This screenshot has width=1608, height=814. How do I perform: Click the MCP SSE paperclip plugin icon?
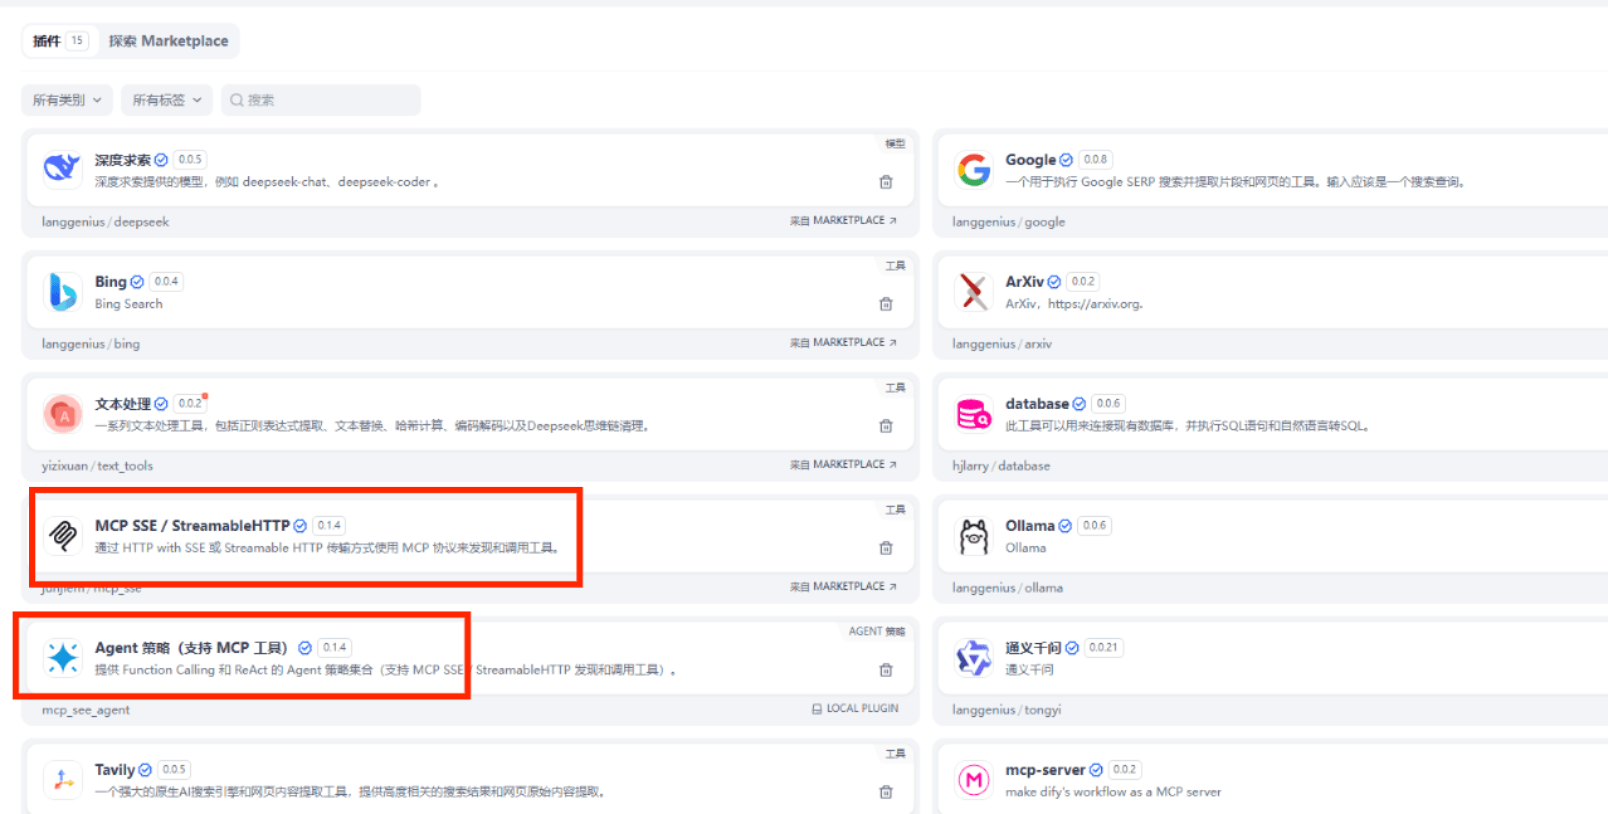63,535
